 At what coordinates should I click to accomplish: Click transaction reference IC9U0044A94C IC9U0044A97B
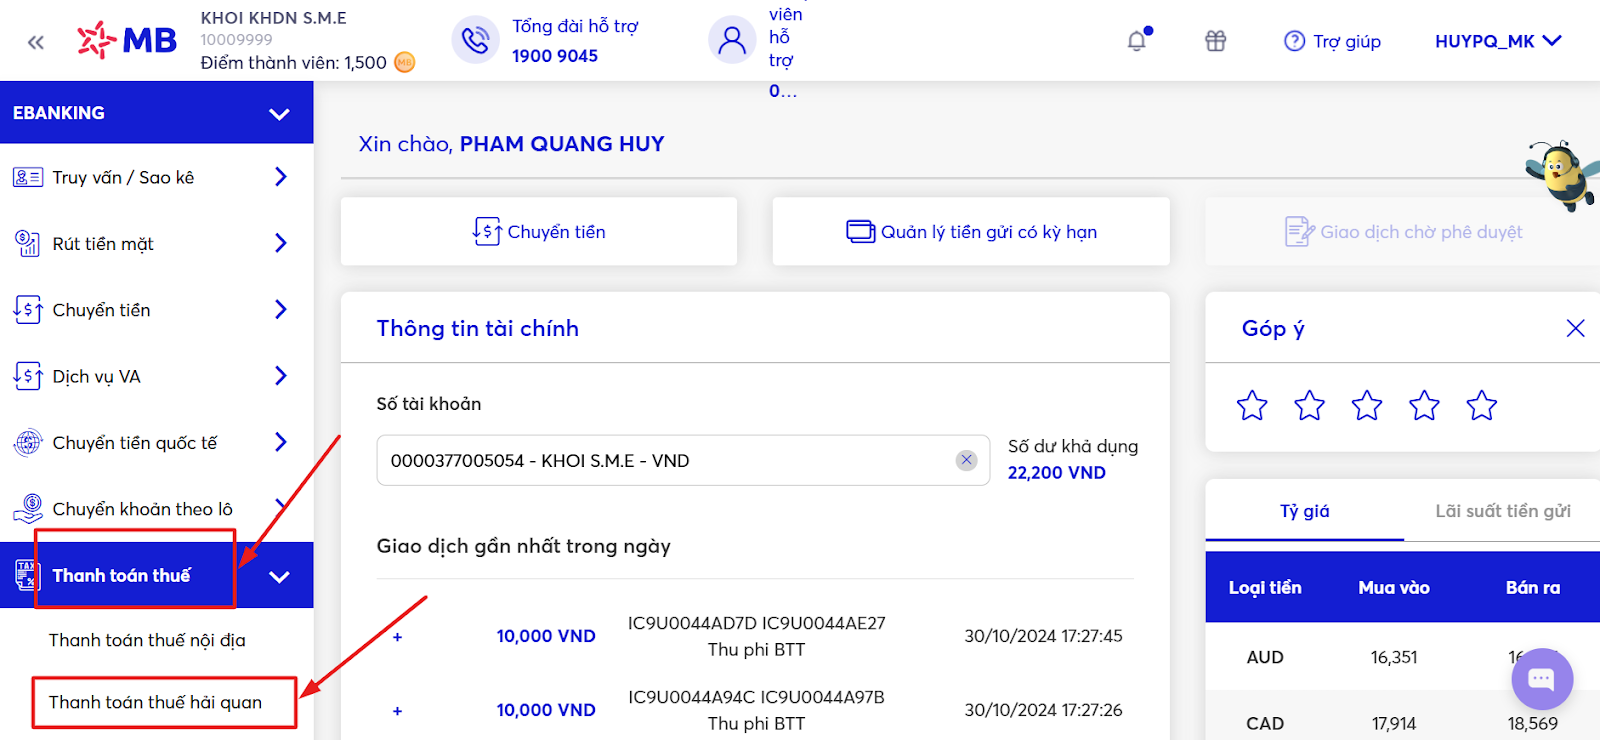pos(757,697)
